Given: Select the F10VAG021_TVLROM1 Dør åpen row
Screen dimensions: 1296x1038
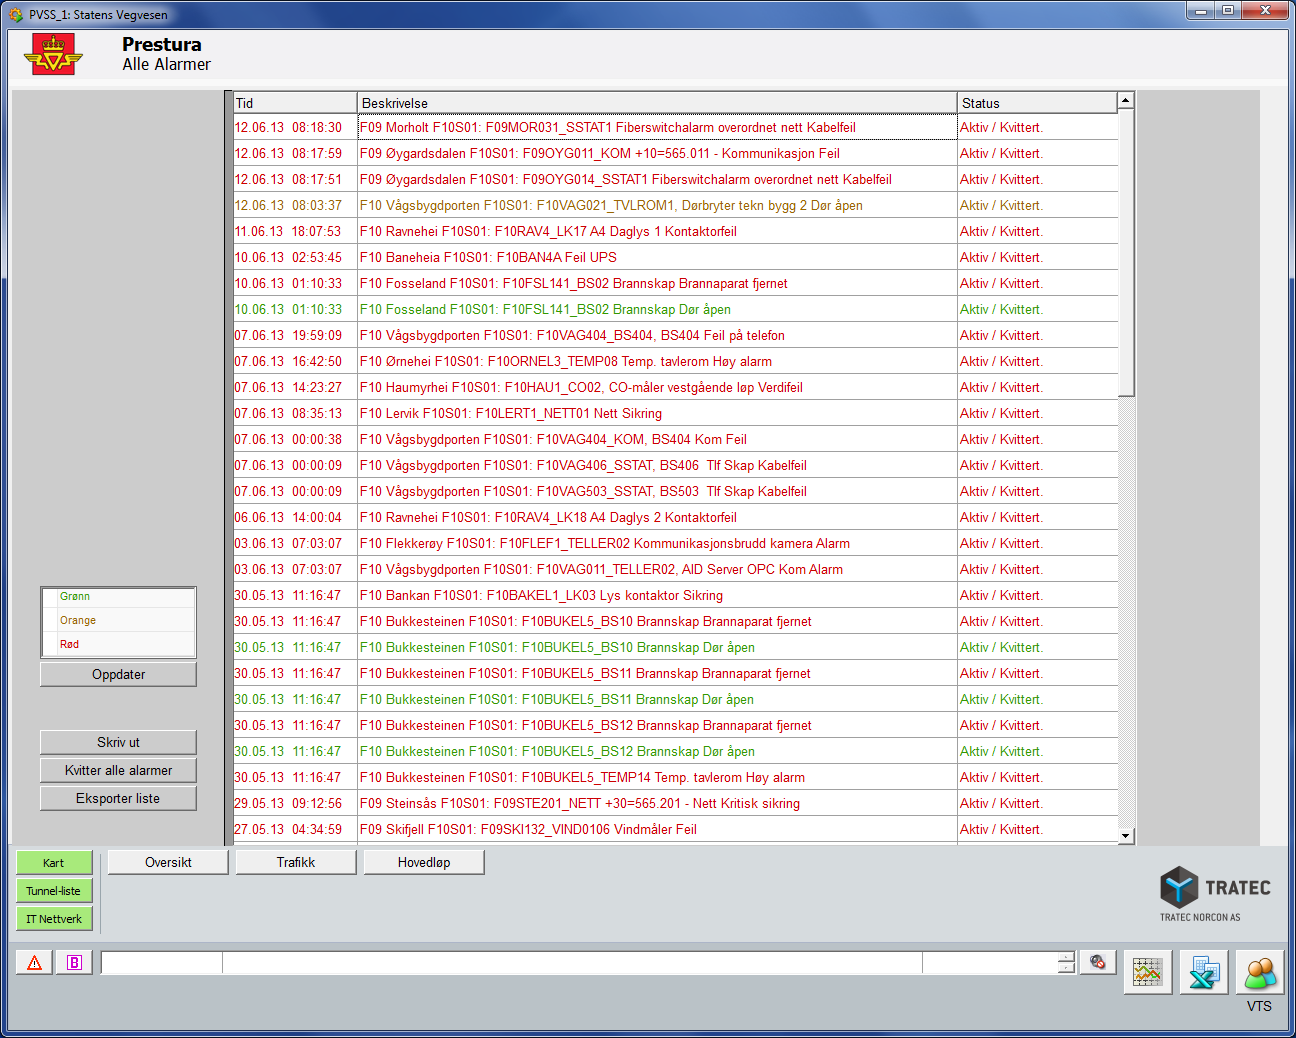Looking at the screenshot, I should click(x=675, y=205).
